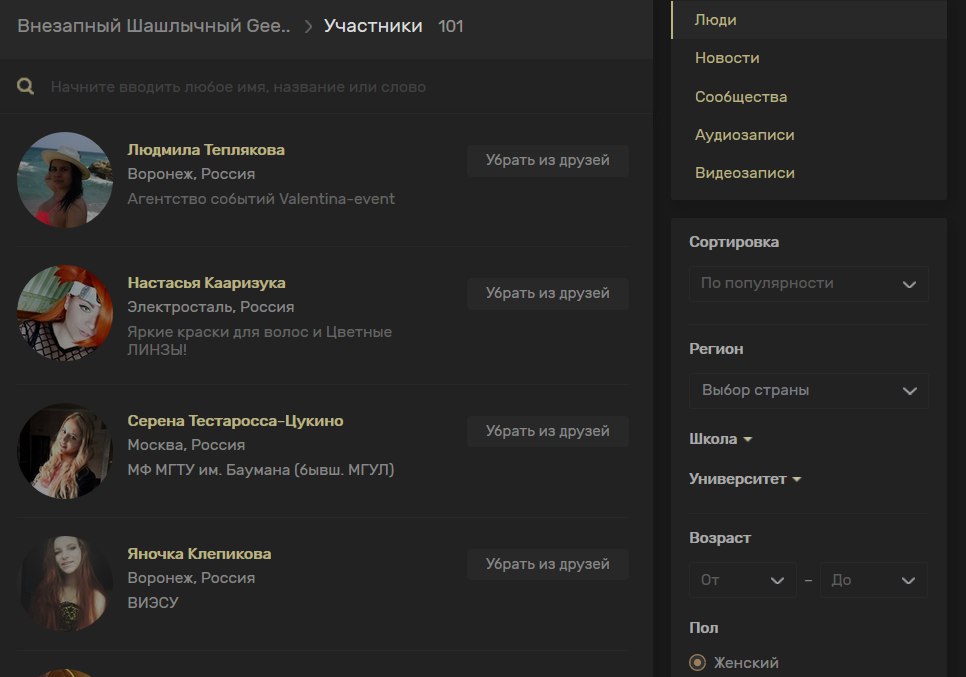Click the Москва, Россия location text
The image size is (966, 677).
pyautogui.click(x=186, y=445)
